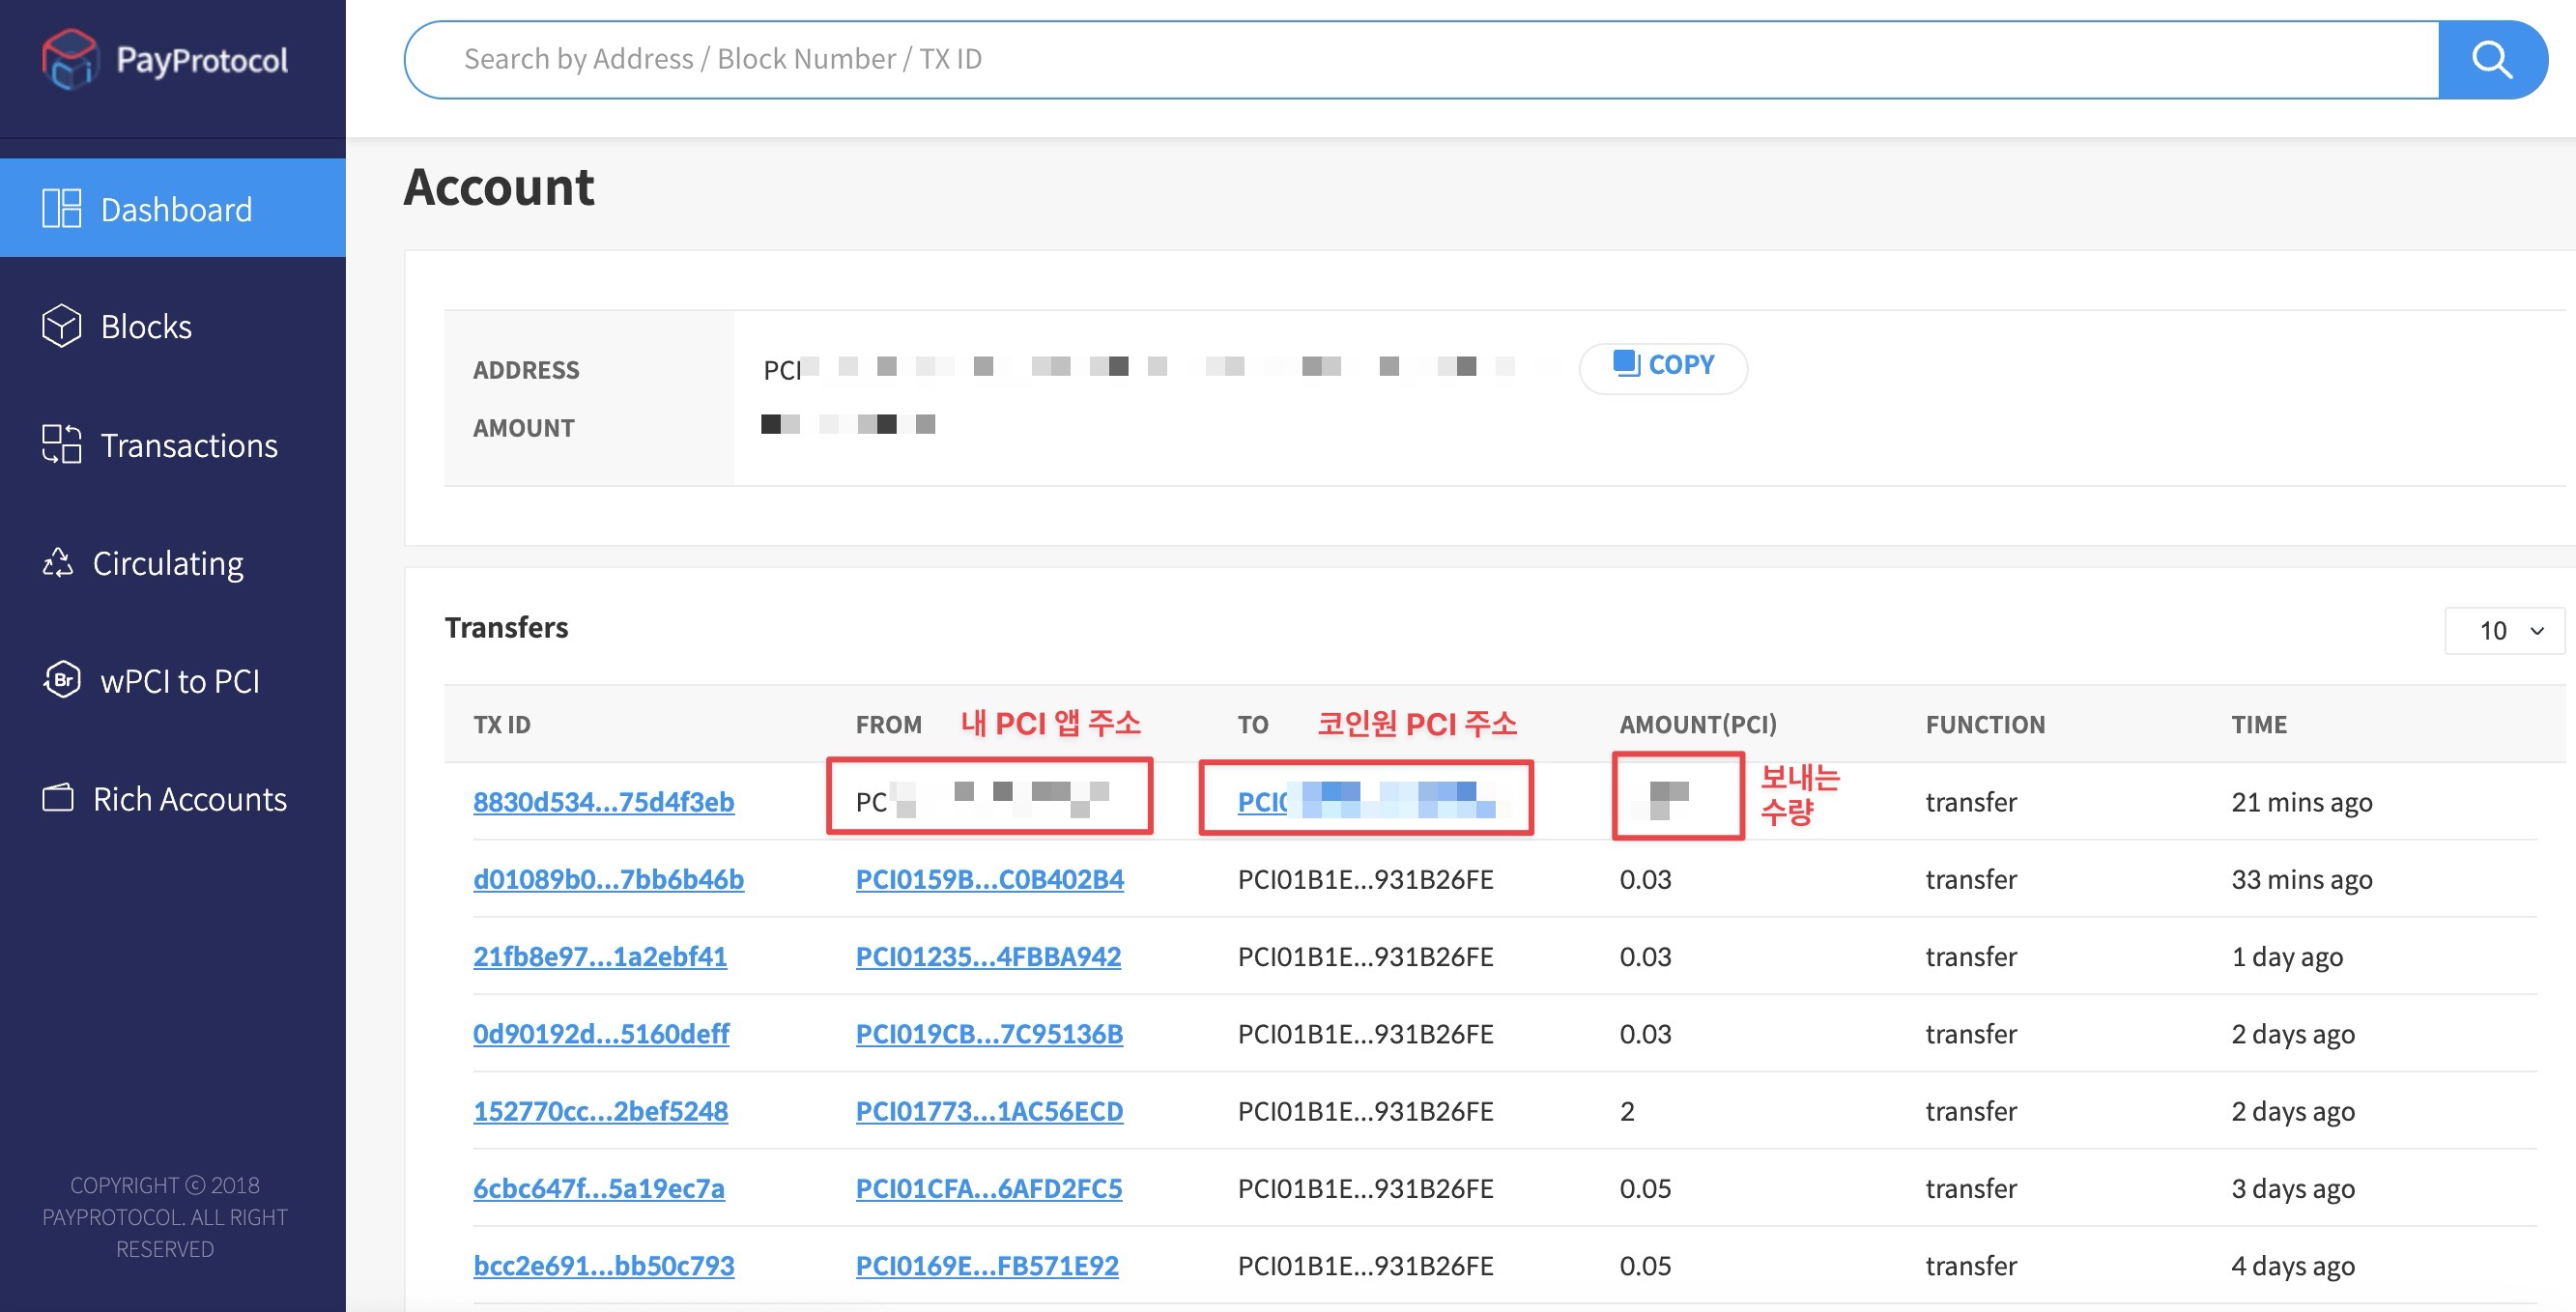
Task: Open the Transactions menu item
Action: (189, 445)
